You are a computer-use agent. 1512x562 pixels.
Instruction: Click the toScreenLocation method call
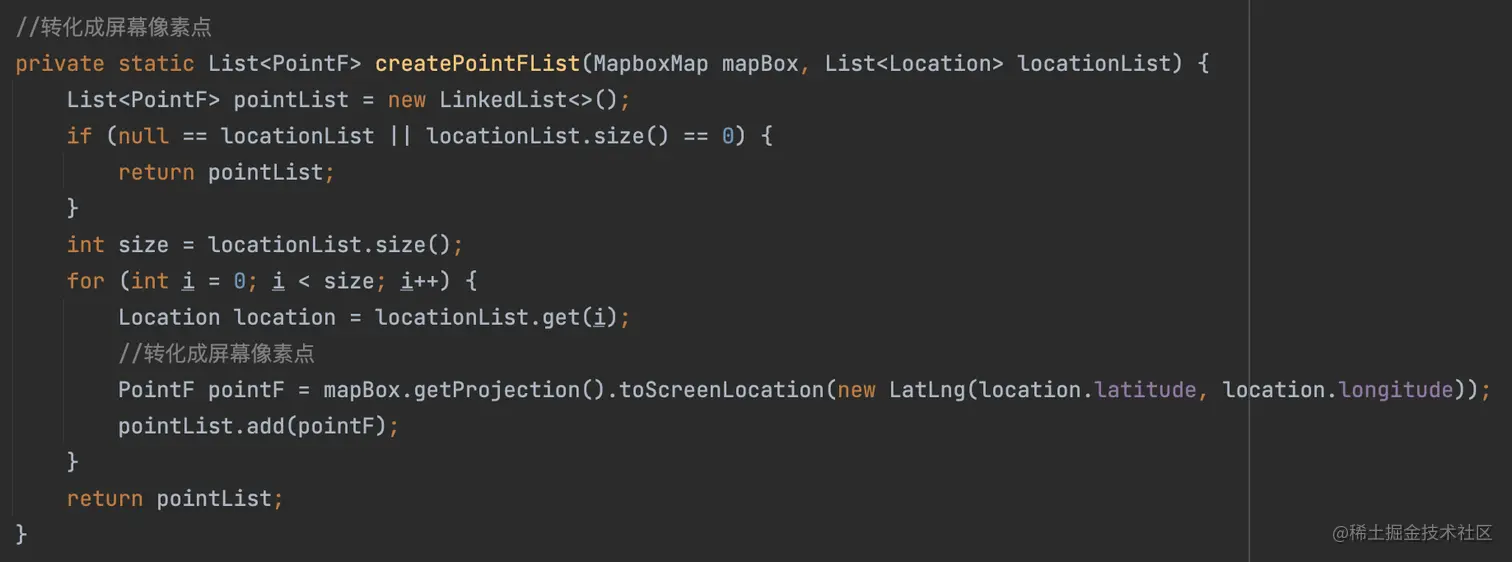click(x=722, y=389)
